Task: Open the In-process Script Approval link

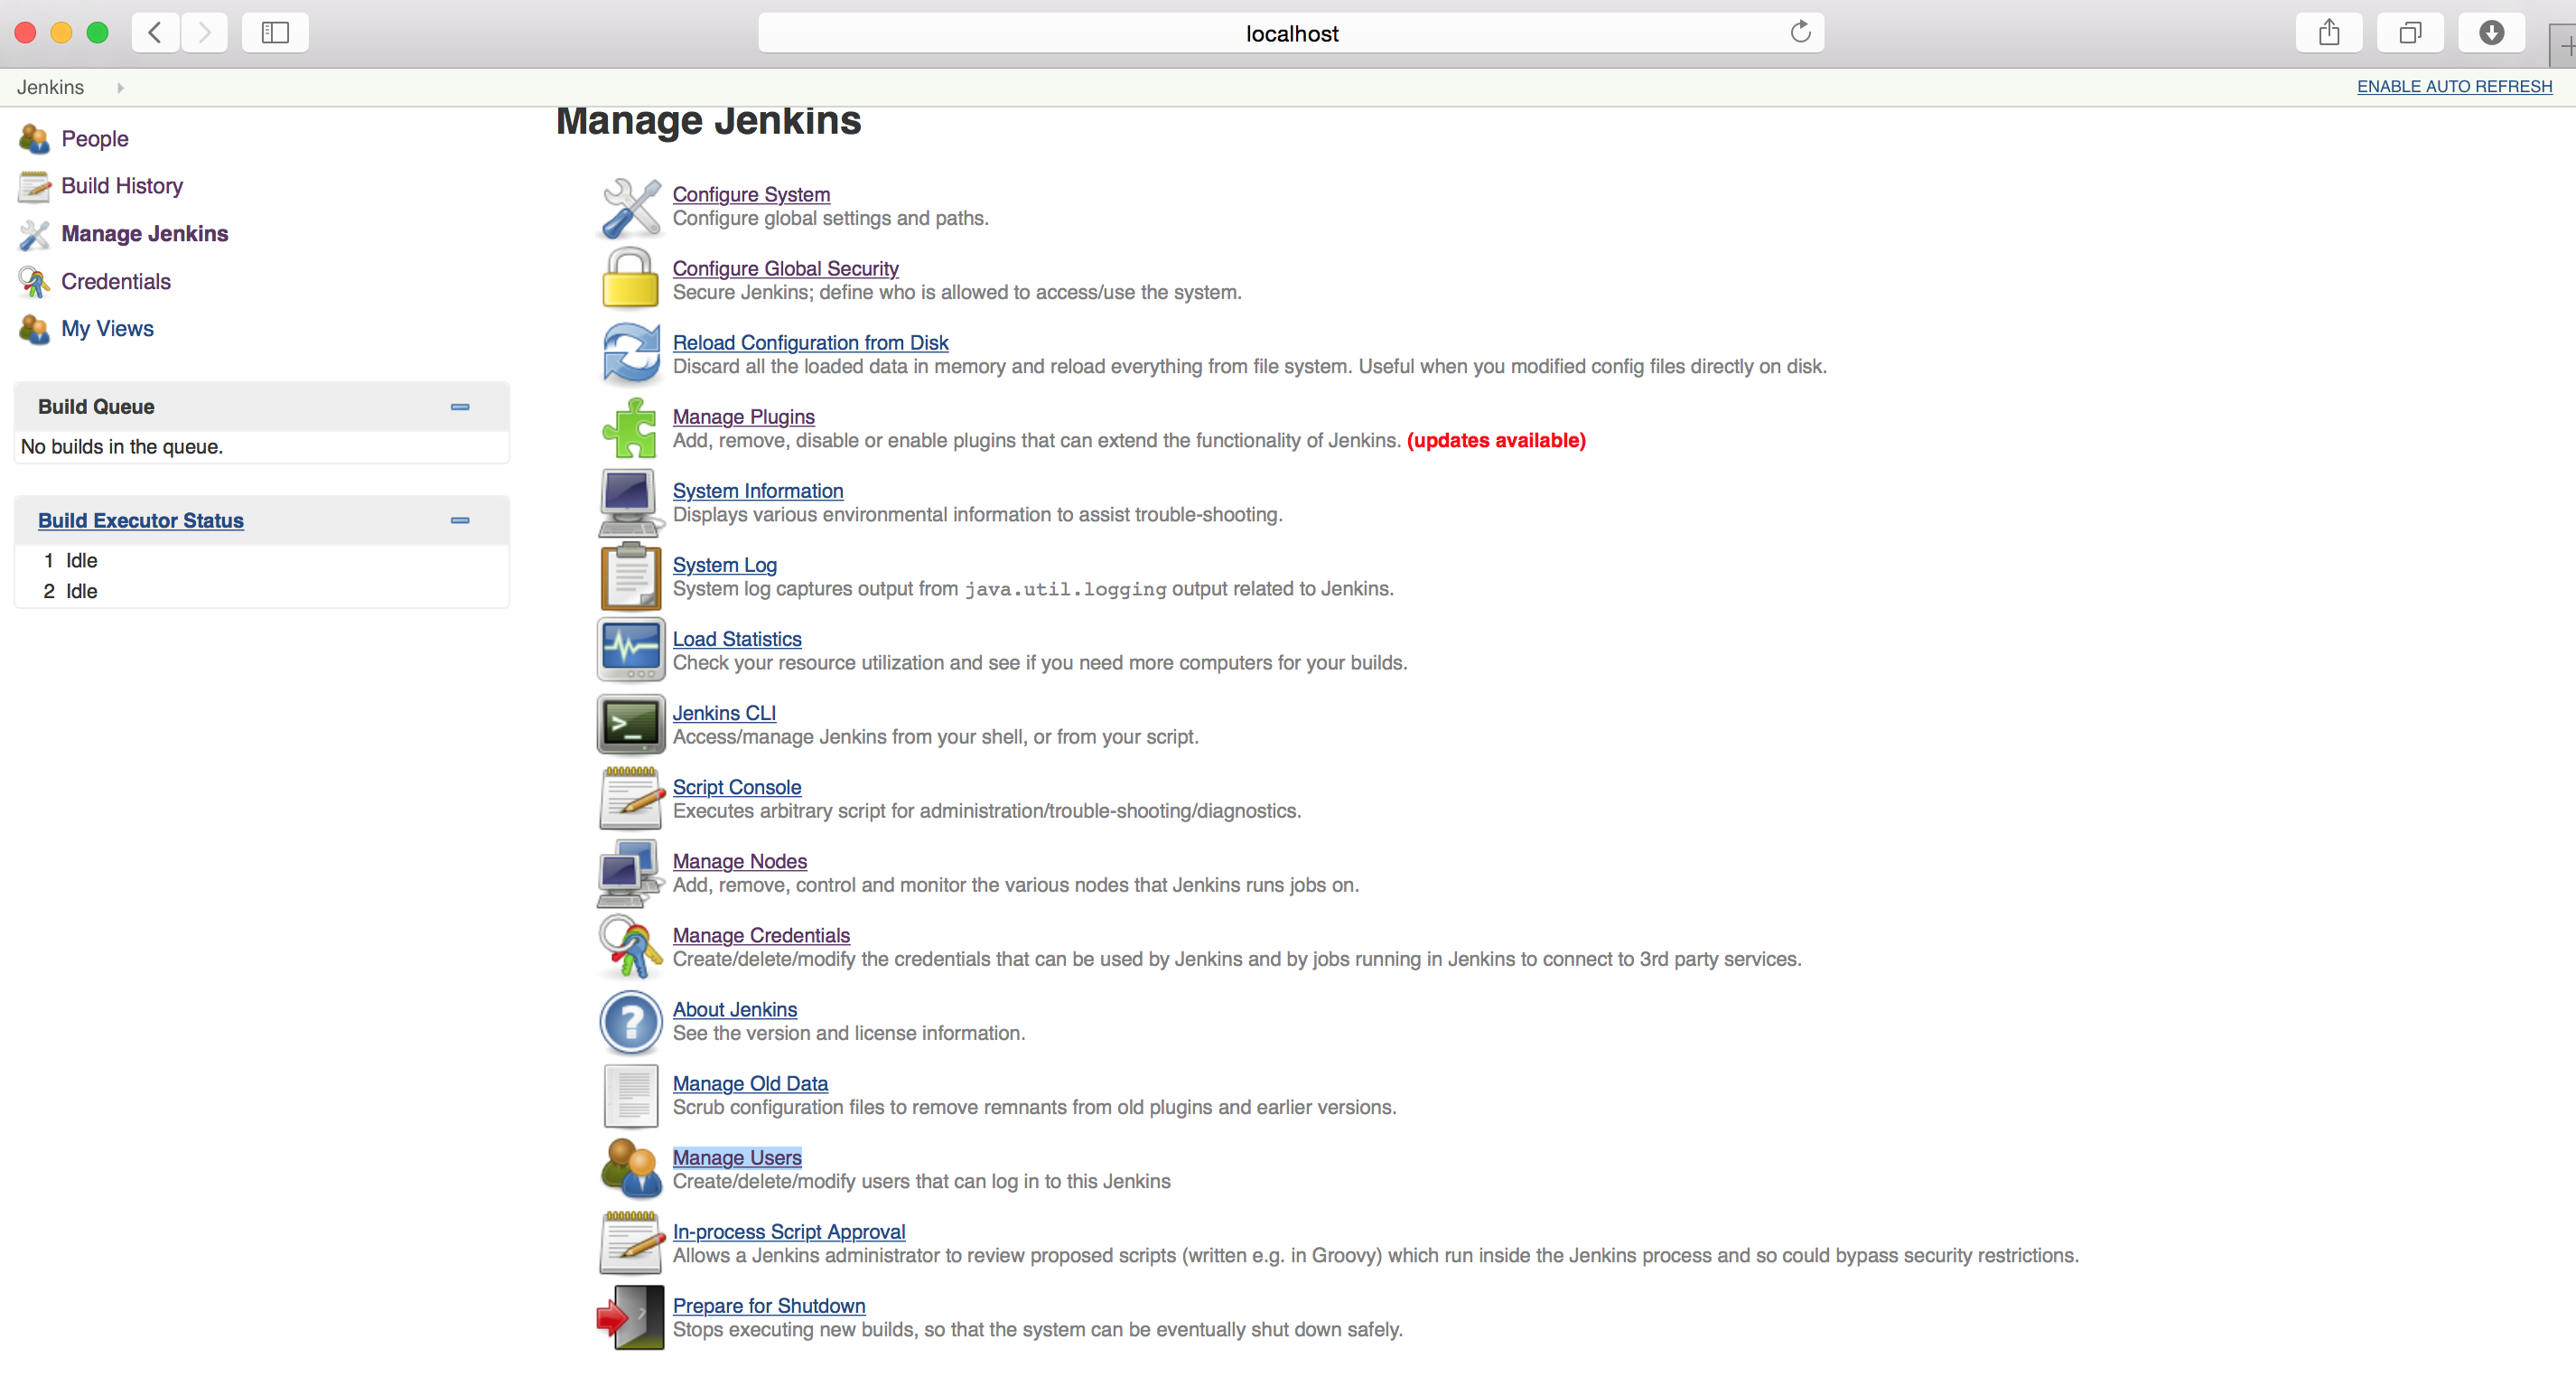Action: [x=789, y=1232]
